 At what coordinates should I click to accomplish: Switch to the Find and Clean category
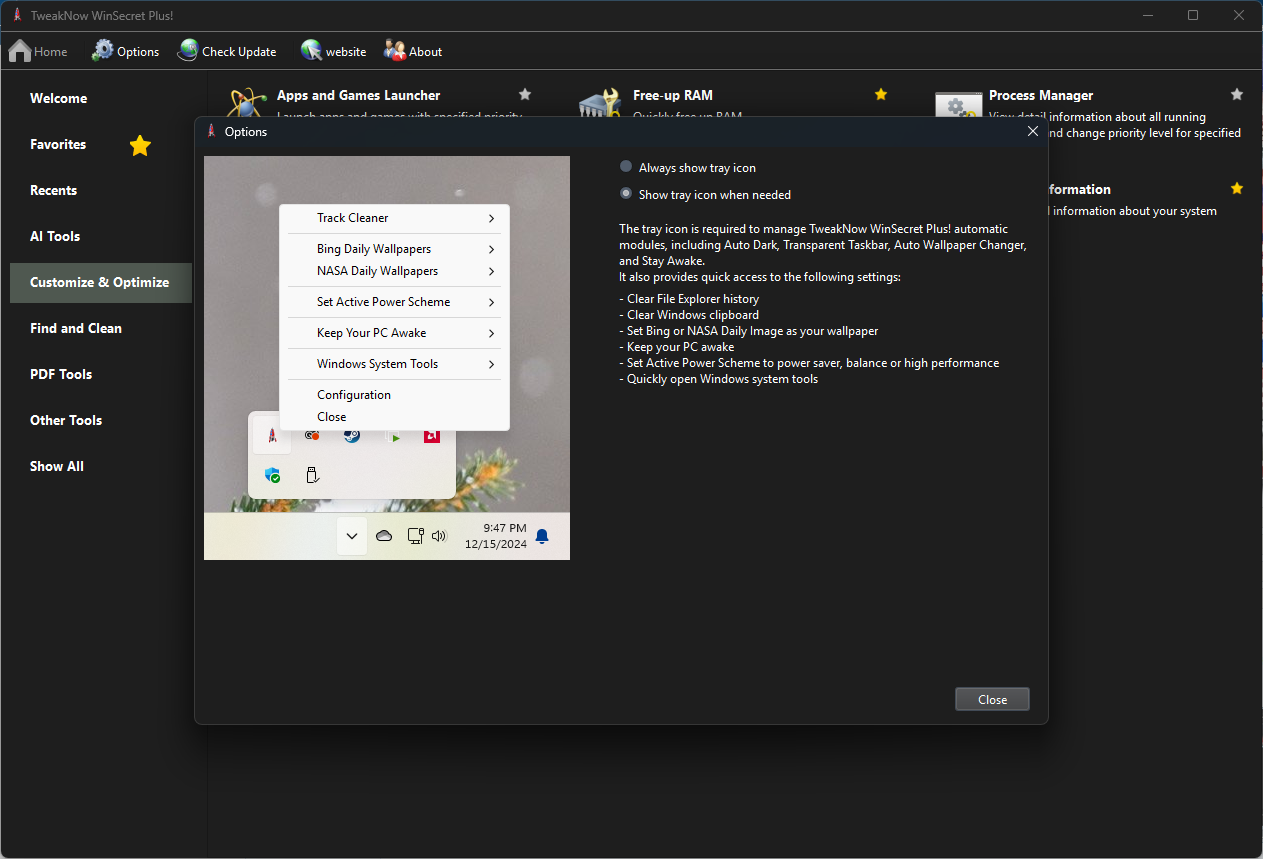coord(76,329)
